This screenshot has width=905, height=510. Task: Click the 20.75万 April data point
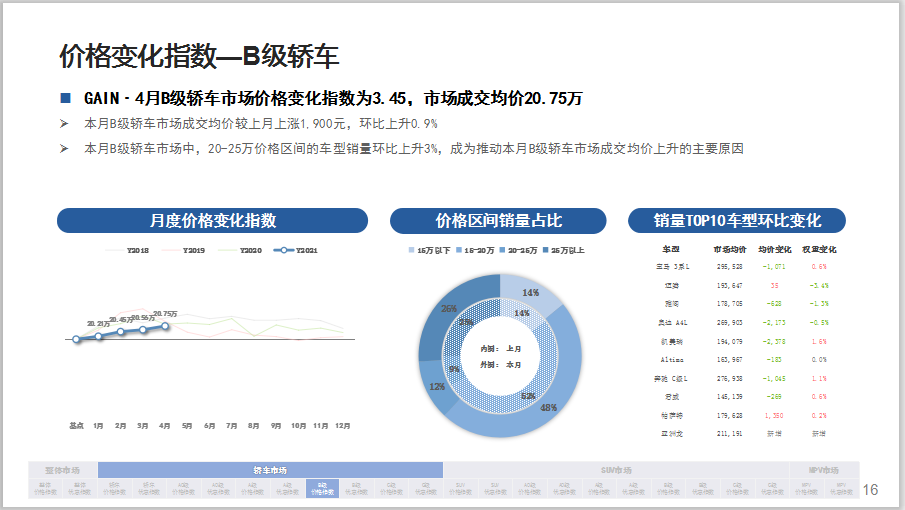pos(165,325)
